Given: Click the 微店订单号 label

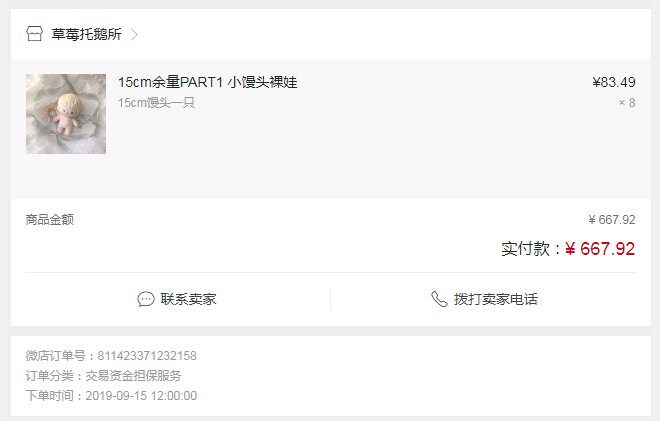Looking at the screenshot, I should (56, 356).
